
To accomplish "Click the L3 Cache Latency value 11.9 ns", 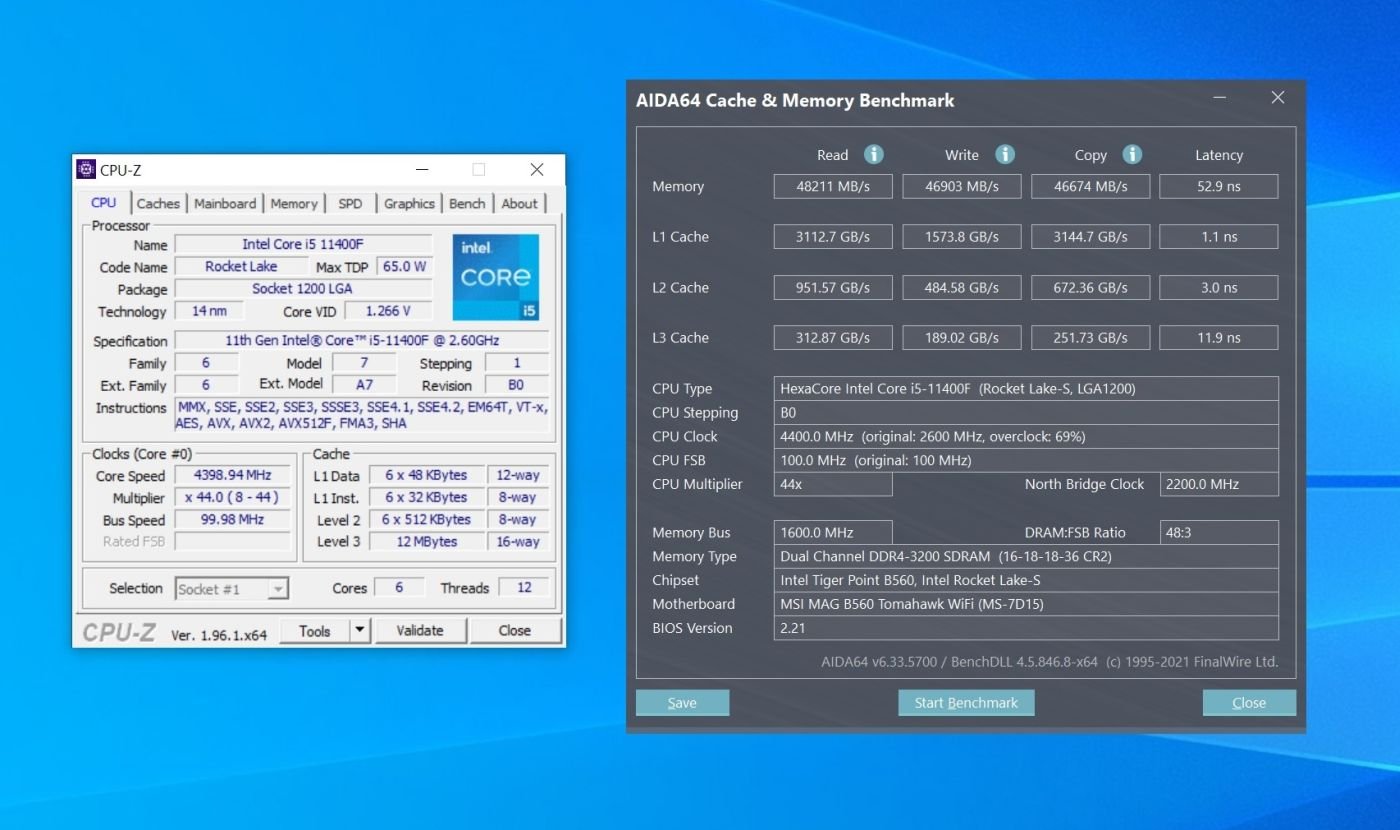I will pos(1219,338).
